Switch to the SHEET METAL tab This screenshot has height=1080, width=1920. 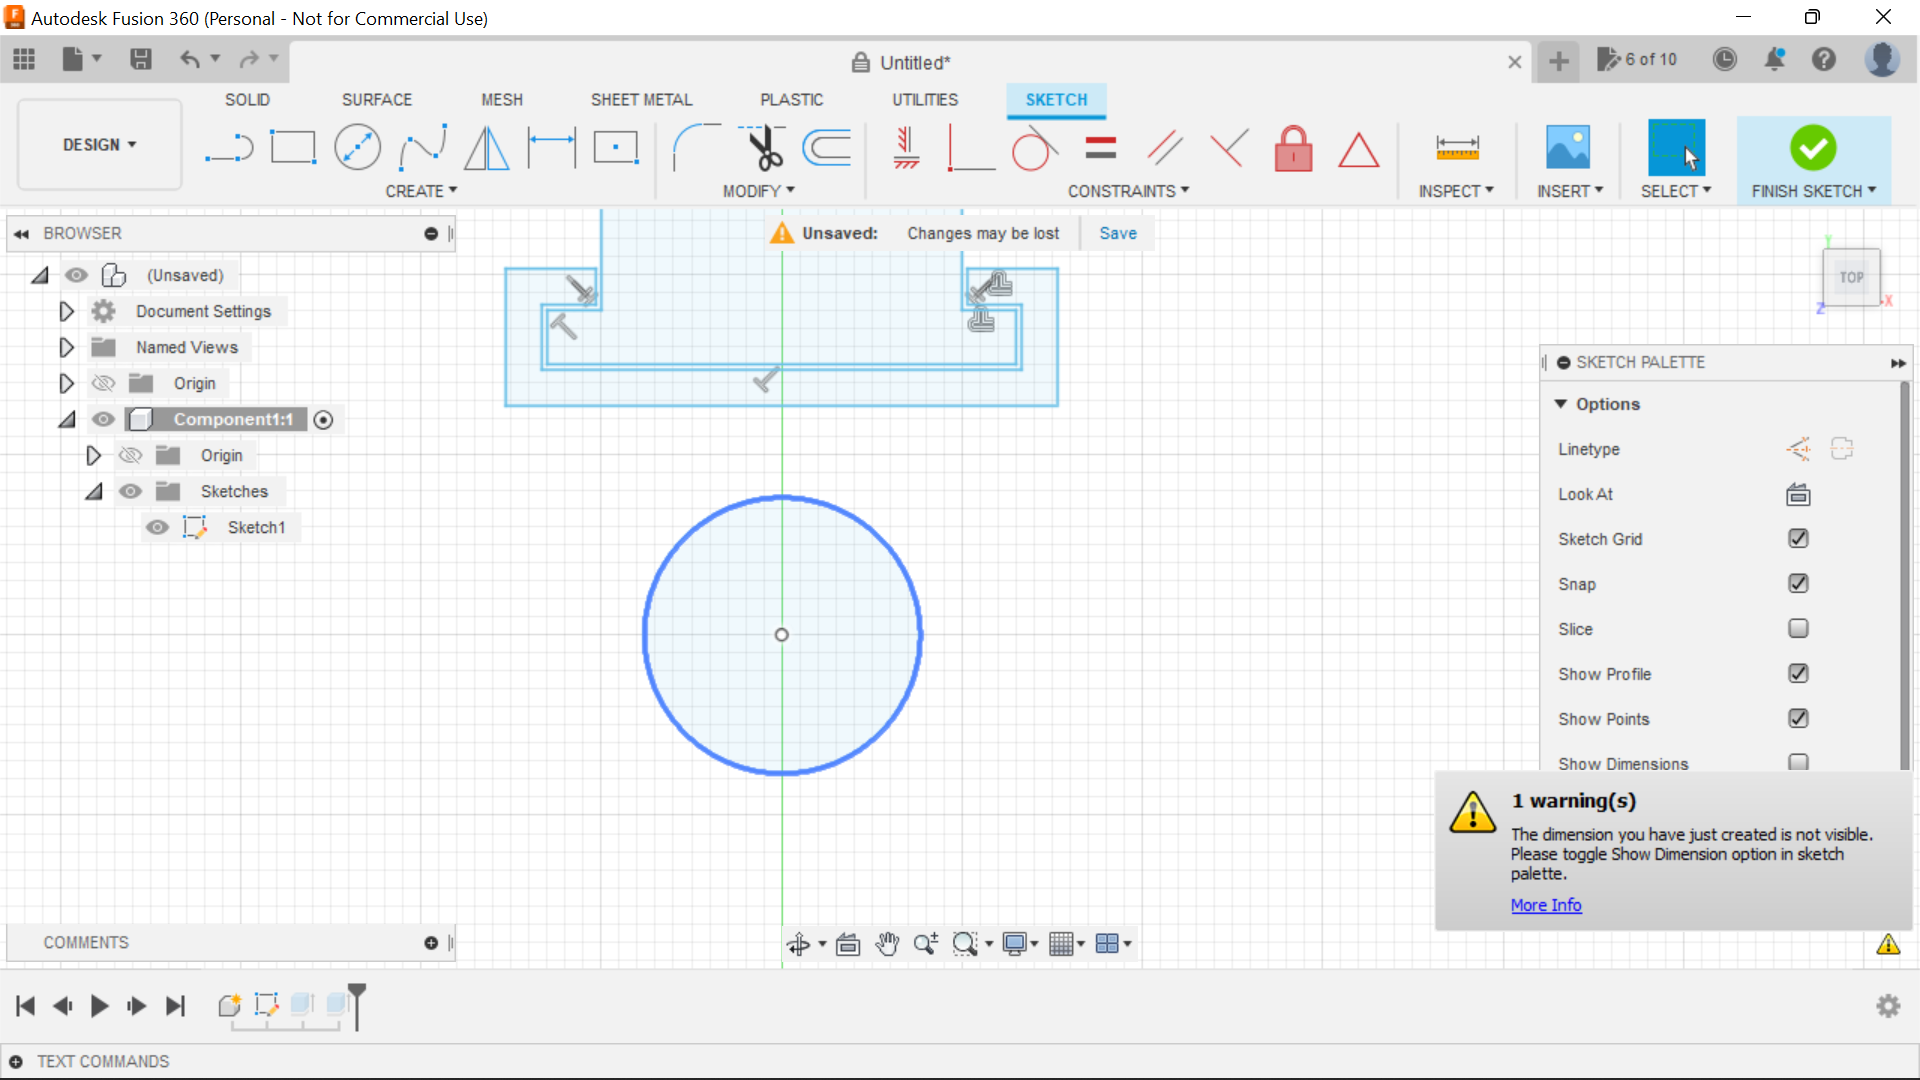click(642, 99)
